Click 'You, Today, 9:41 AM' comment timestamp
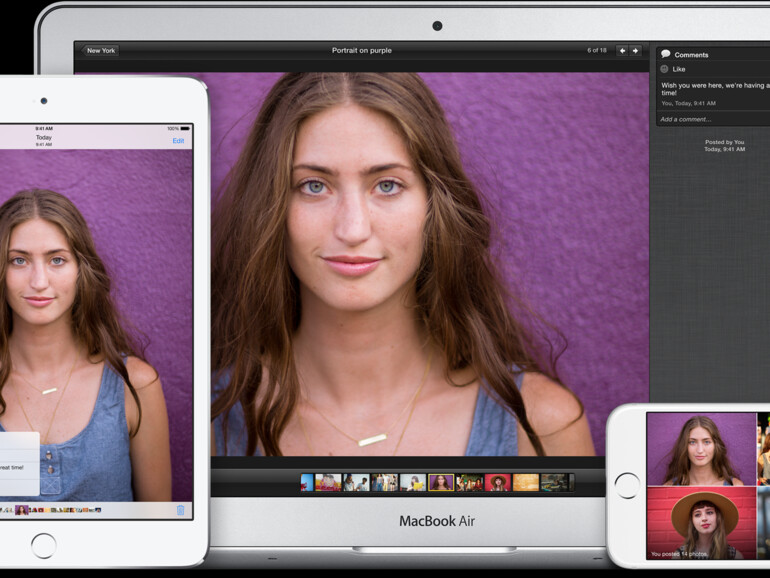This screenshot has width=770, height=578. coord(688,104)
